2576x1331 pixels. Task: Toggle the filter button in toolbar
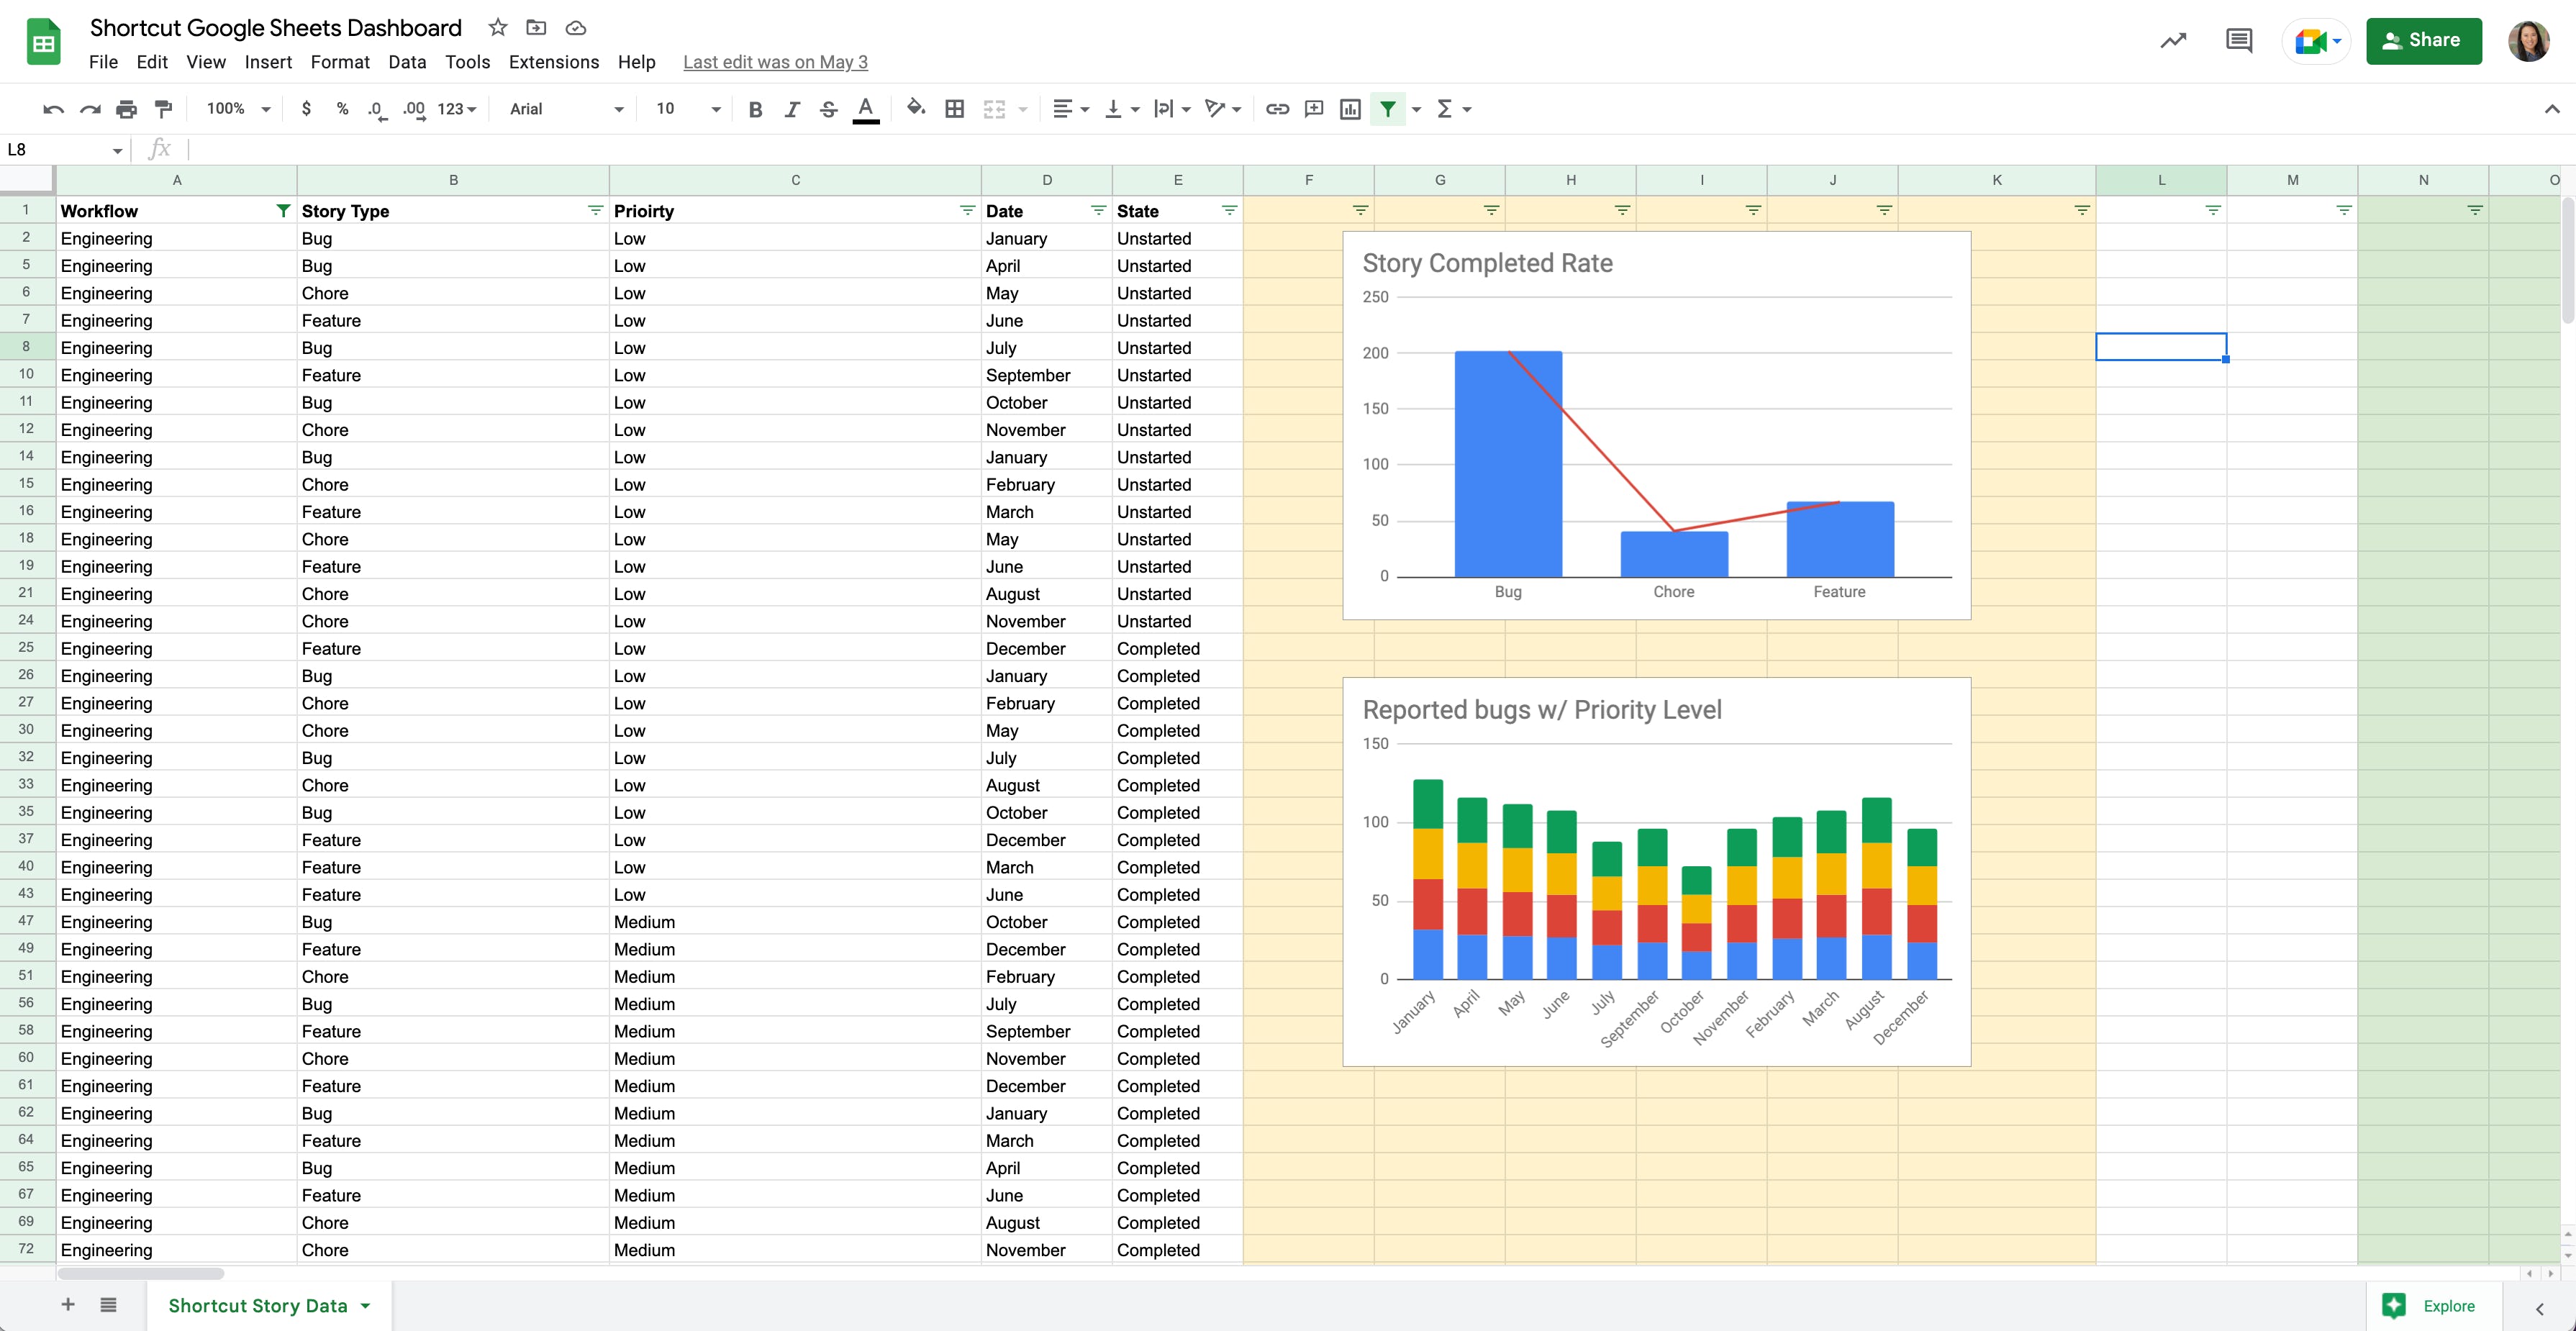[x=1388, y=109]
